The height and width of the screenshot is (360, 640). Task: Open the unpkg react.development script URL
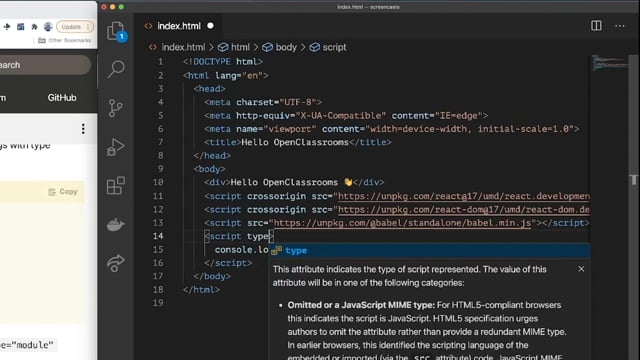pos(464,196)
